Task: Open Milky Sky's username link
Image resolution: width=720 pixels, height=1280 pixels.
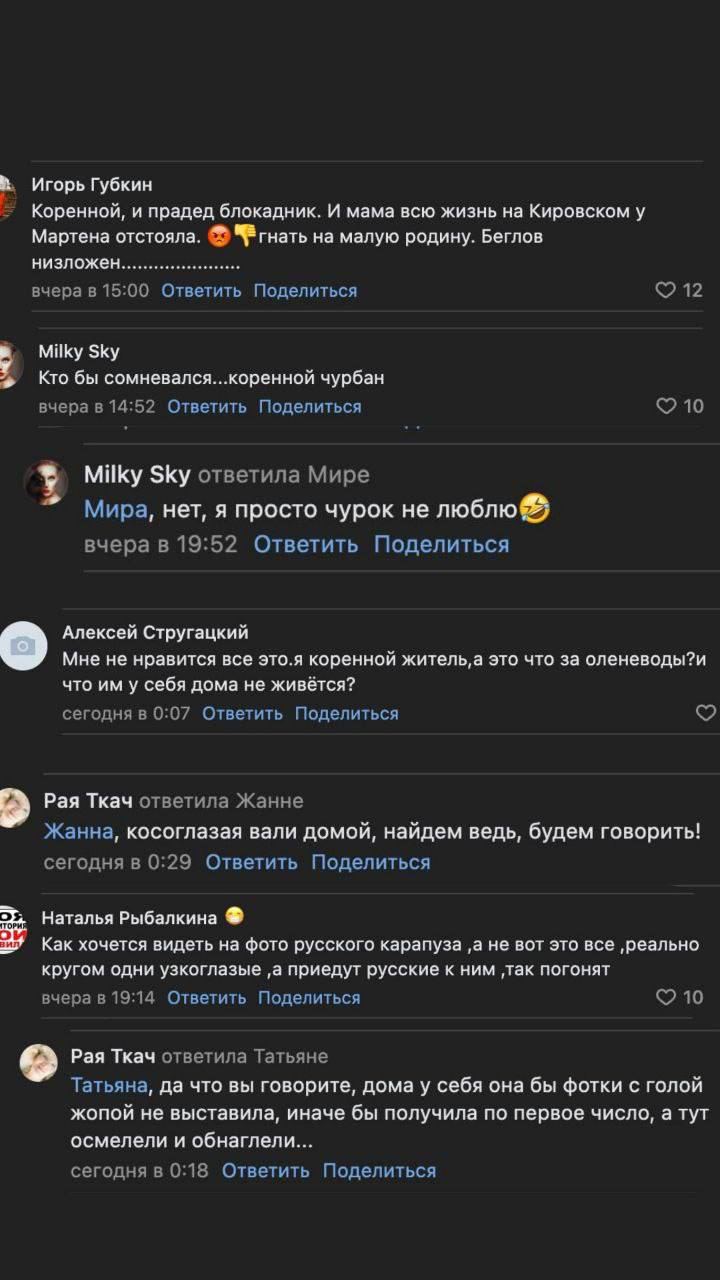Action: (x=78, y=351)
